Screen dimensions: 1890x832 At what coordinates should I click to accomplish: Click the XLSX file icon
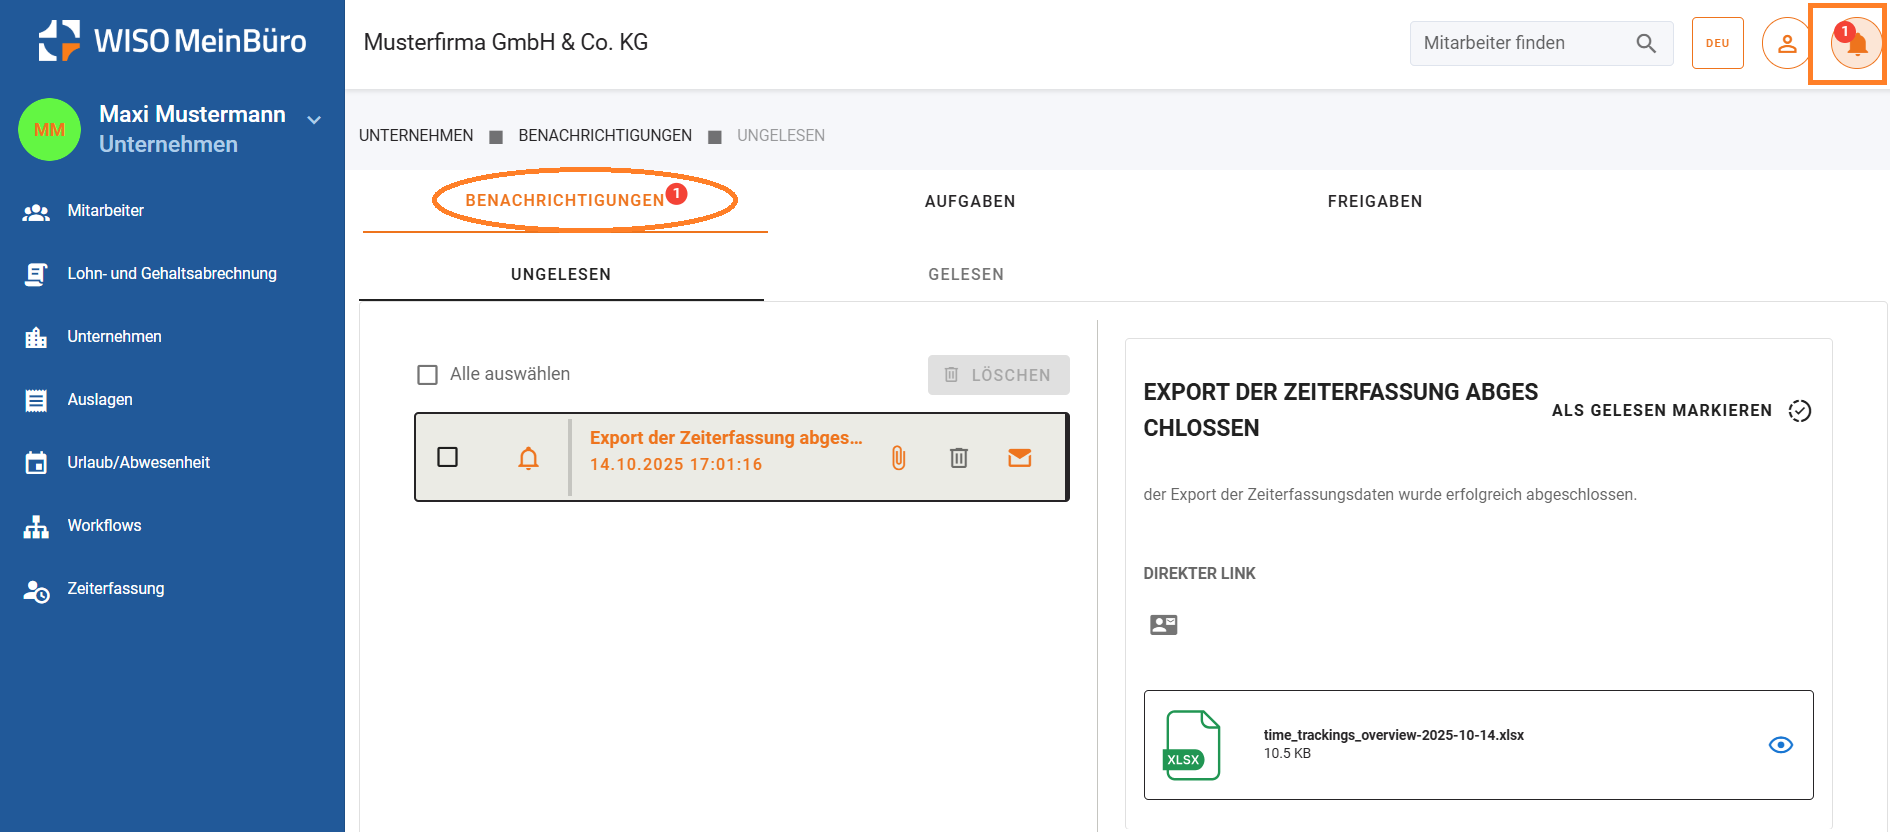(x=1192, y=745)
